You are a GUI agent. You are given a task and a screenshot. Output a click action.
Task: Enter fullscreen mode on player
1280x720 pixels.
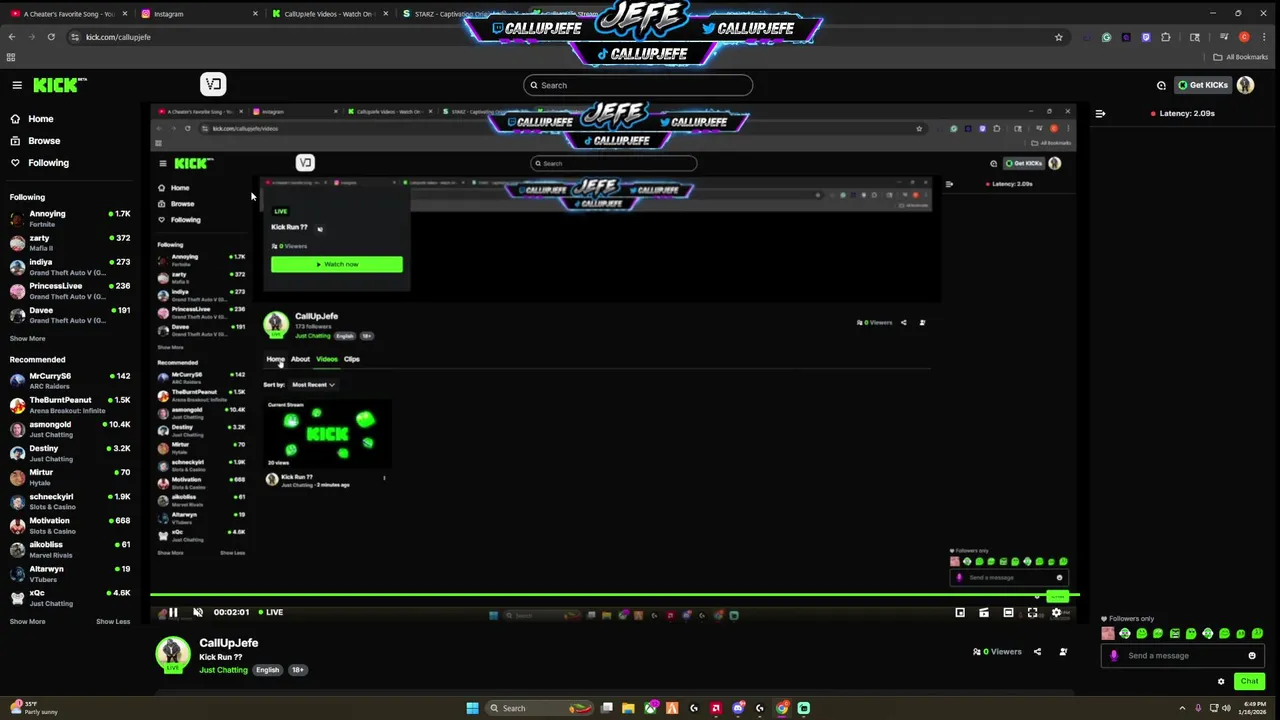click(1032, 612)
